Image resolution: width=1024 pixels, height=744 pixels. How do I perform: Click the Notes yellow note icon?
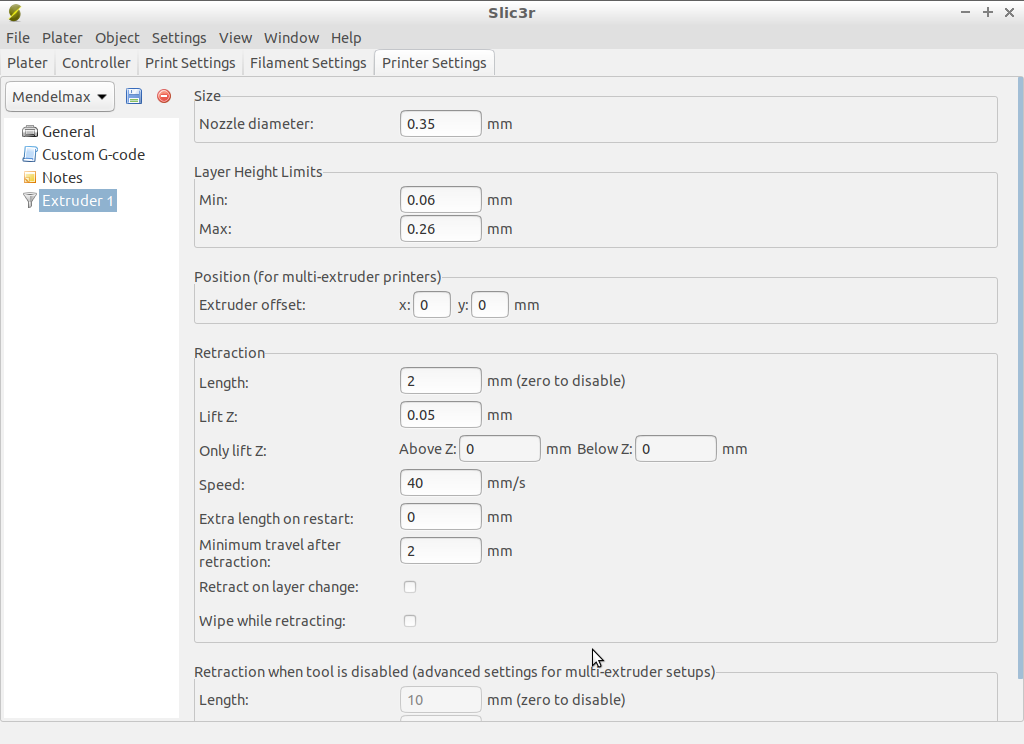pos(29,177)
